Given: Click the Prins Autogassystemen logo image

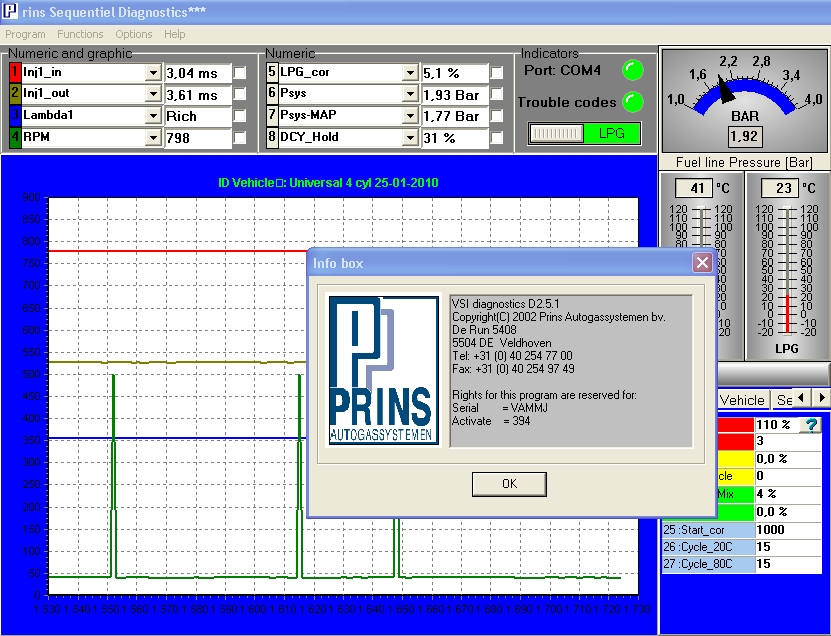Looking at the screenshot, I should coord(384,370).
